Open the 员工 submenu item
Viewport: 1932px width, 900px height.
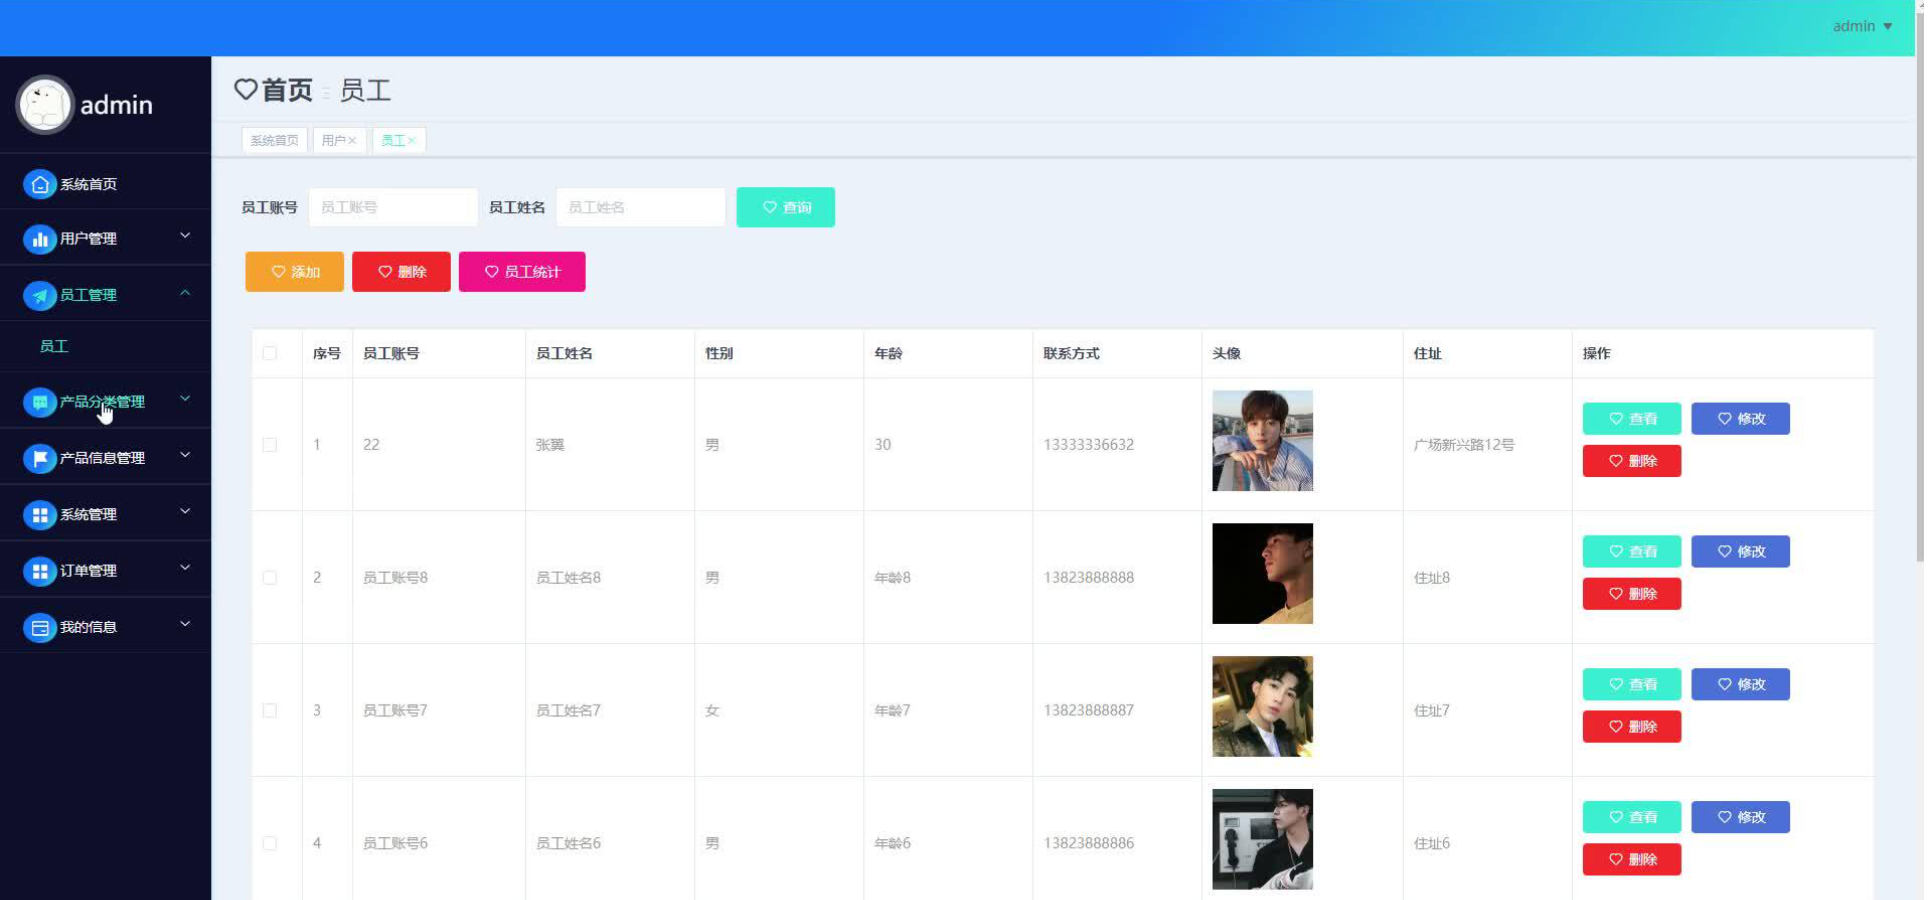(105, 346)
